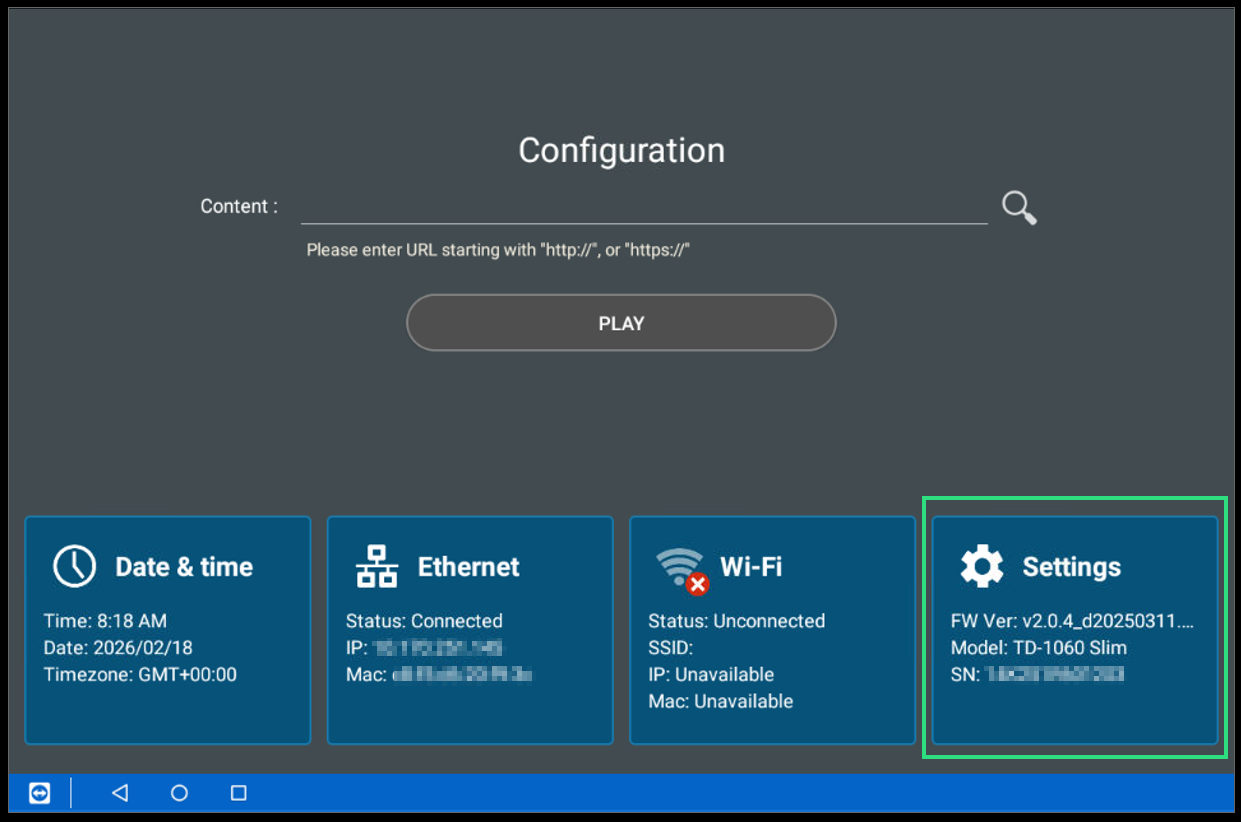Click the clock icon in Date & time
The height and width of the screenshot is (822, 1241).
[74, 566]
